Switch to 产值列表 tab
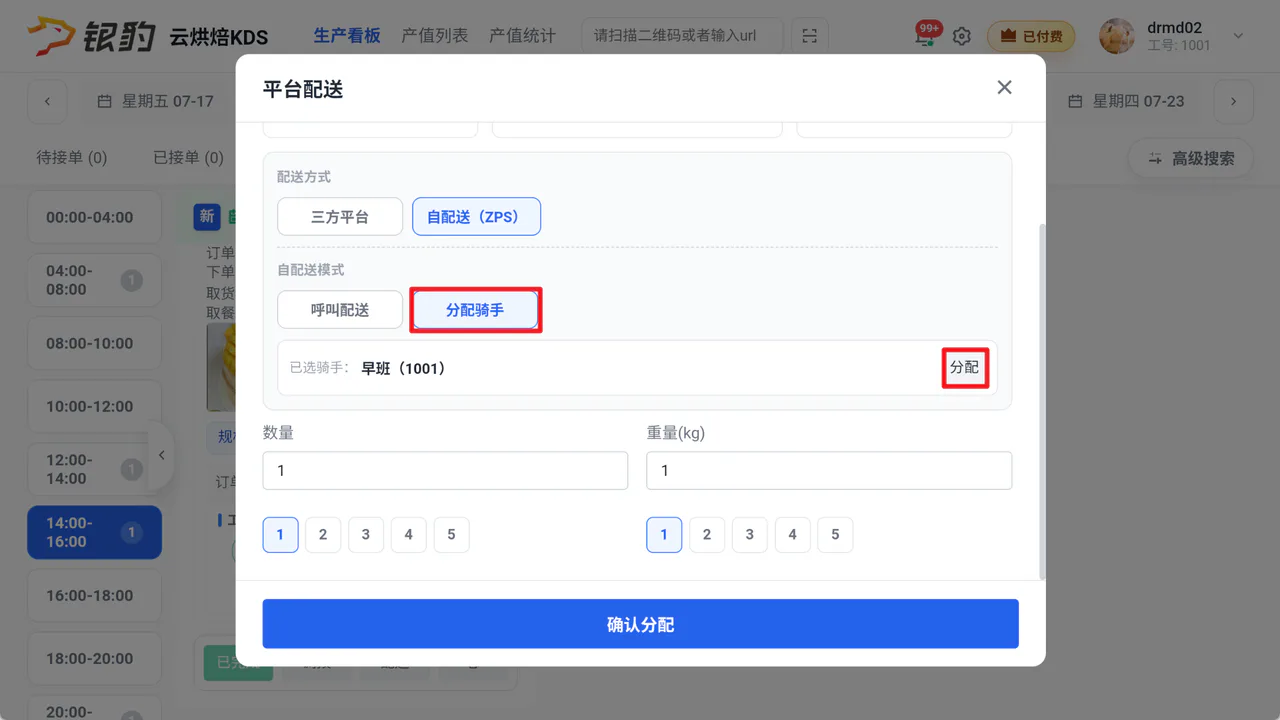The image size is (1280, 720). (x=435, y=36)
